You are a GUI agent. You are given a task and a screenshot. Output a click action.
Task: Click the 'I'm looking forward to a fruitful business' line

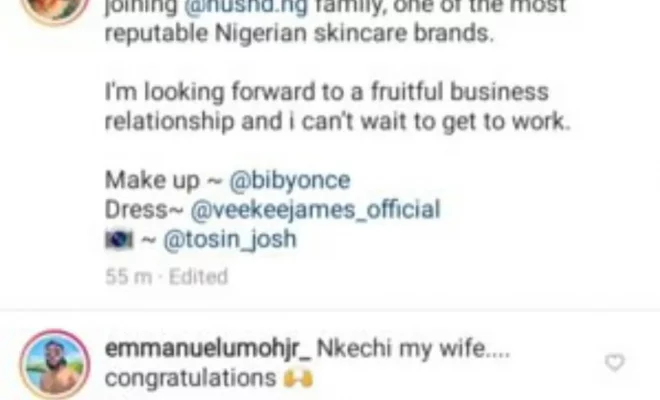tap(326, 91)
